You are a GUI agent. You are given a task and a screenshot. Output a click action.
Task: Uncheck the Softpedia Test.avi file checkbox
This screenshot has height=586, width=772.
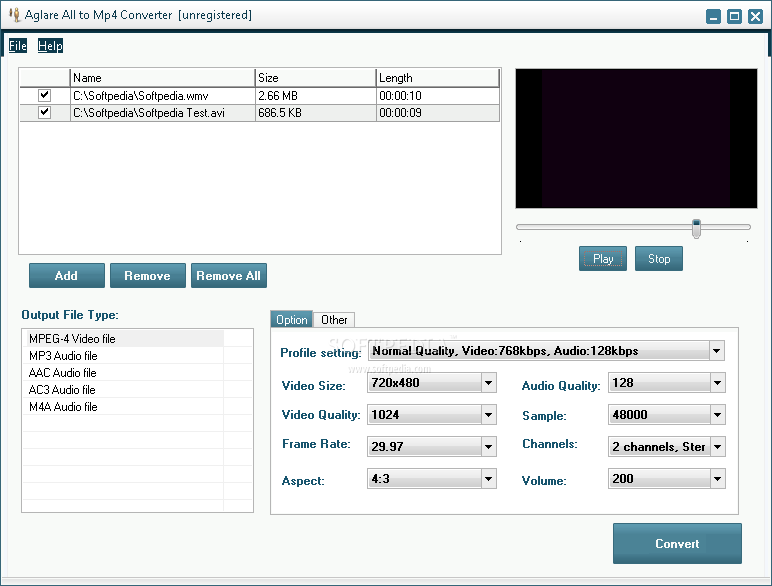tap(44, 112)
